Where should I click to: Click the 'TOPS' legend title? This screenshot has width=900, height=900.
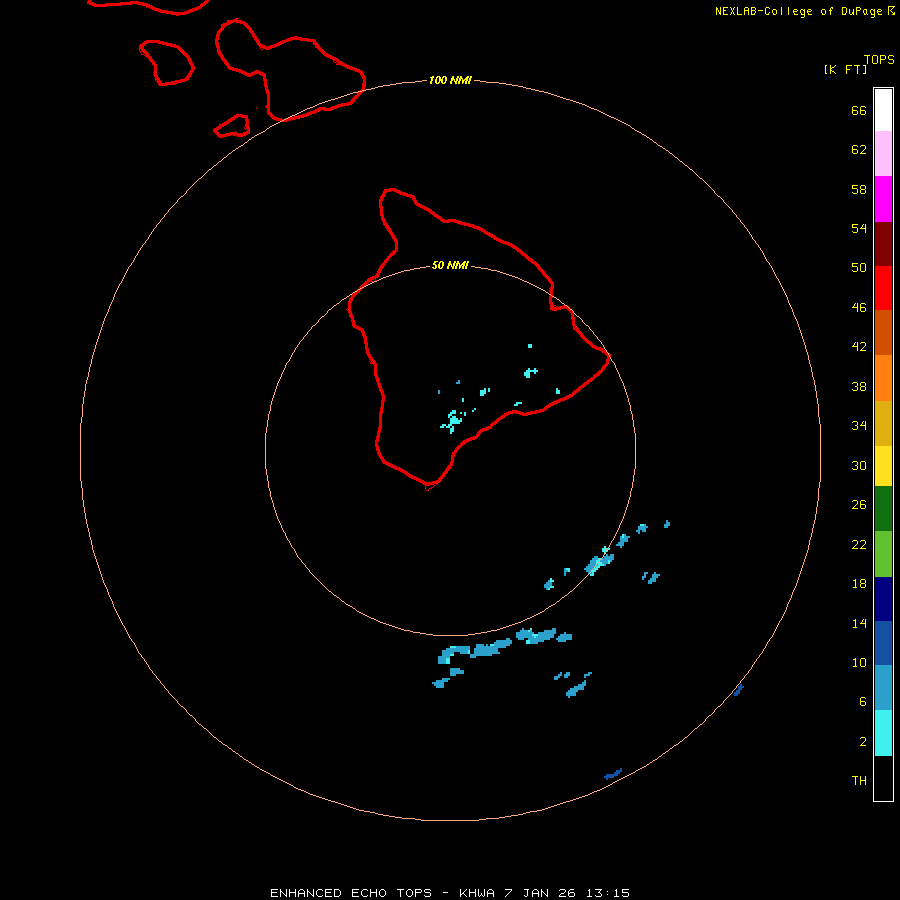(x=879, y=59)
